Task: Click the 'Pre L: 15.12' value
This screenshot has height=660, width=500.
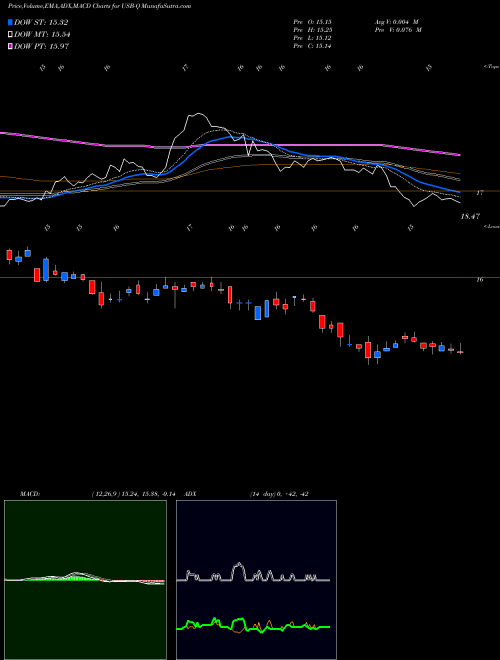Action: click(312, 38)
